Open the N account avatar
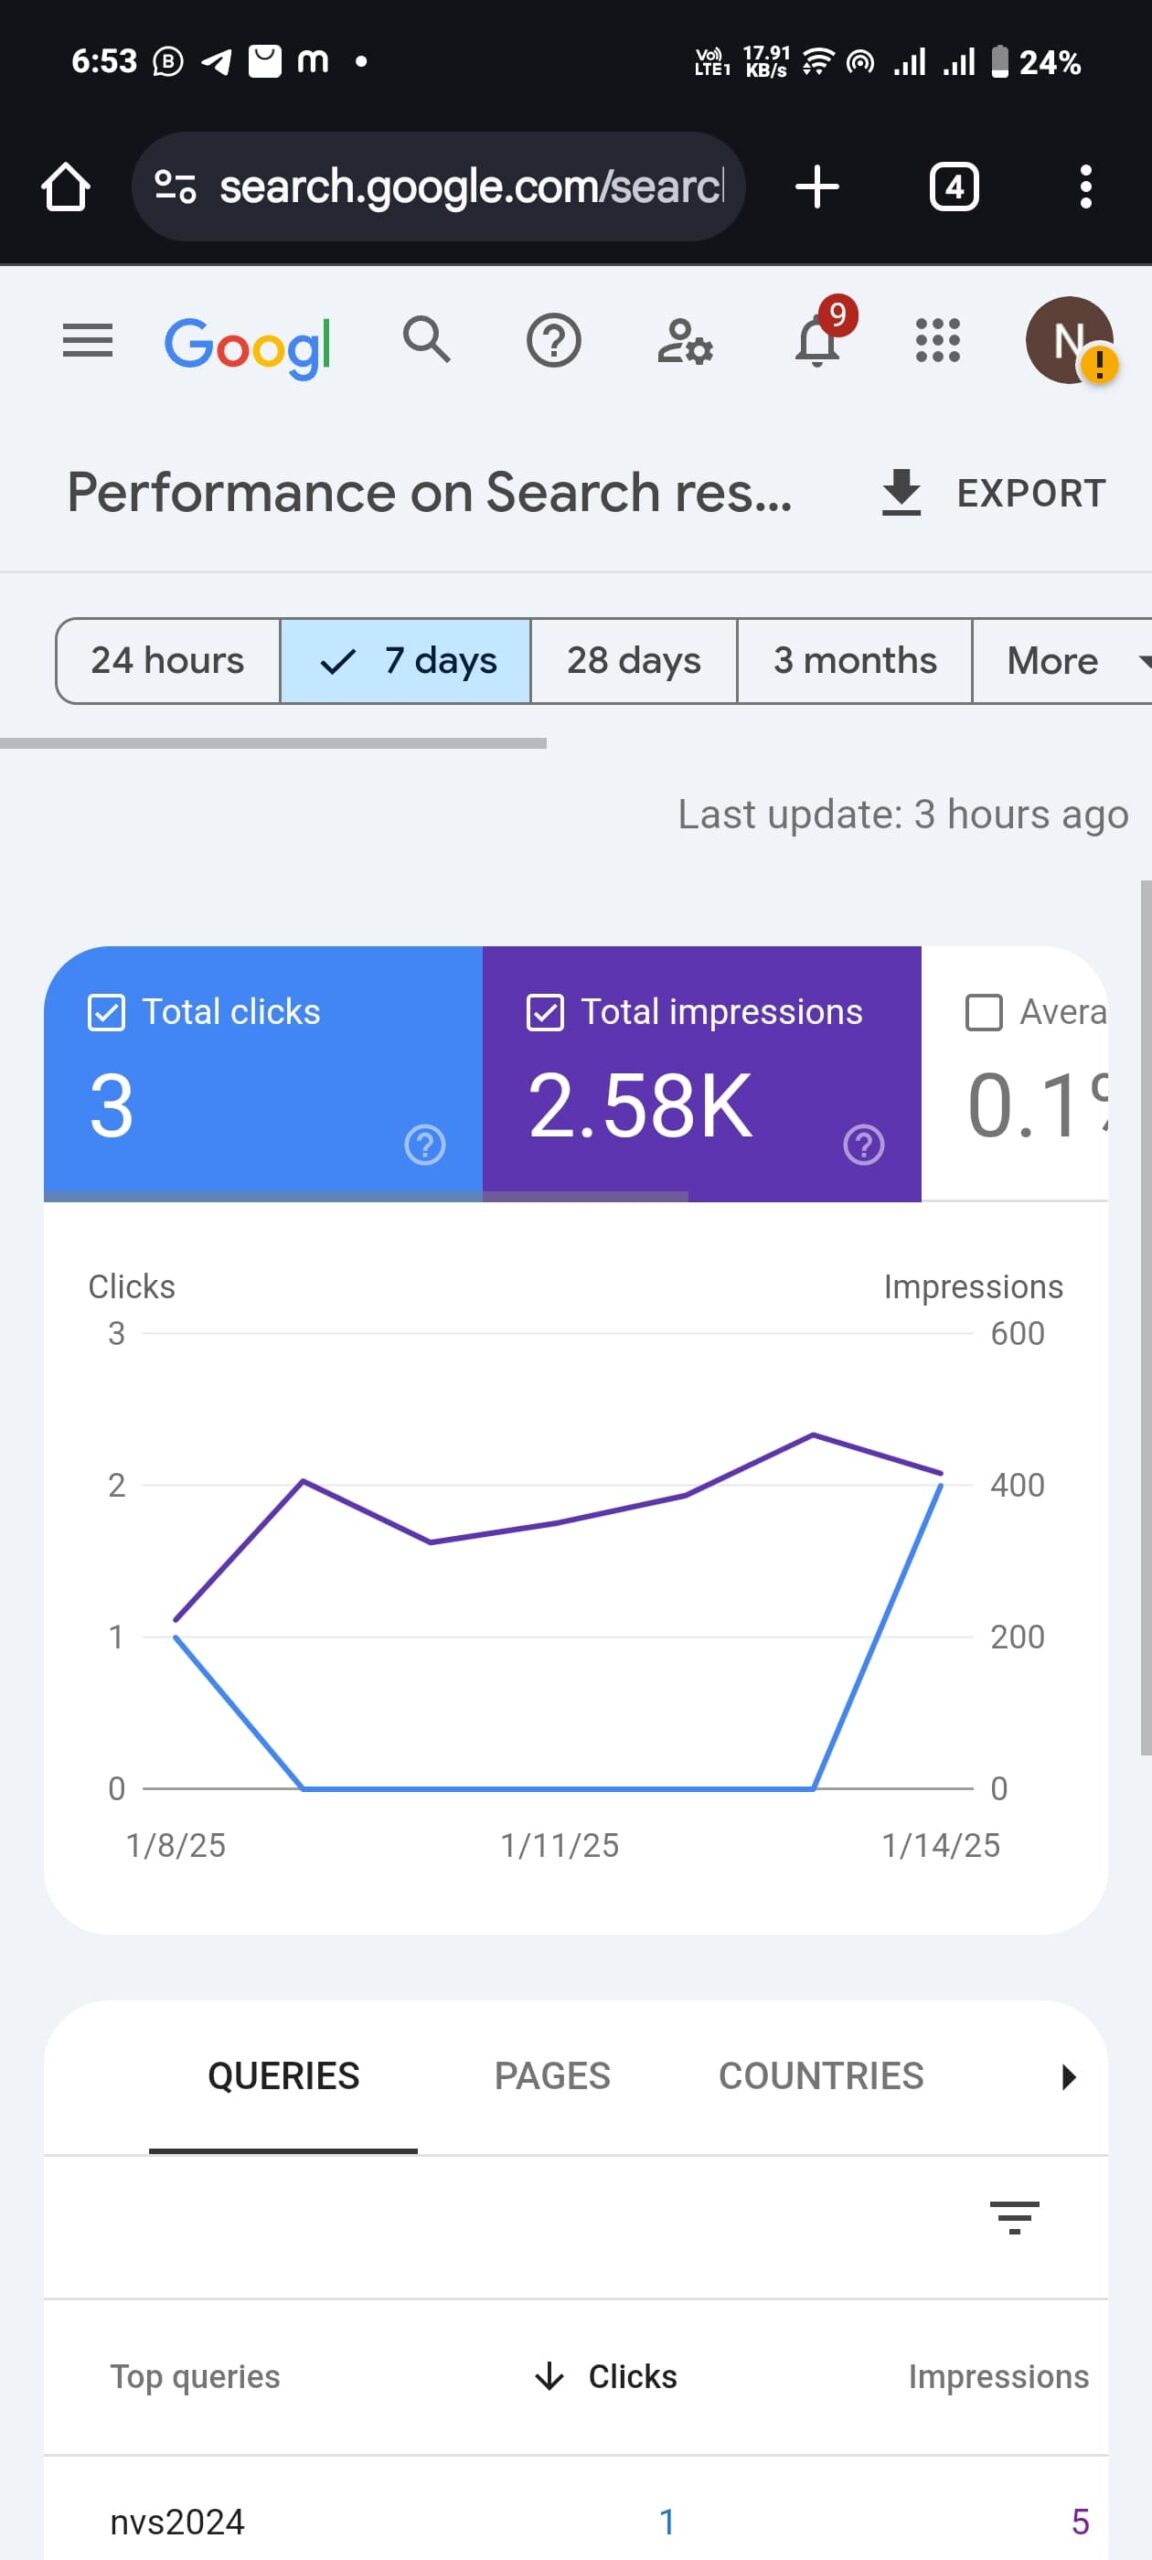Viewport: 1152px width, 2560px height. (1070, 341)
